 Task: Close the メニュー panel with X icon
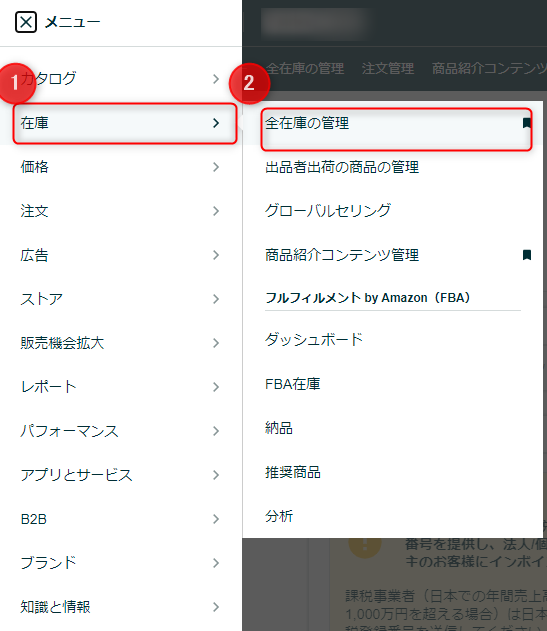pyautogui.click(x=26, y=22)
